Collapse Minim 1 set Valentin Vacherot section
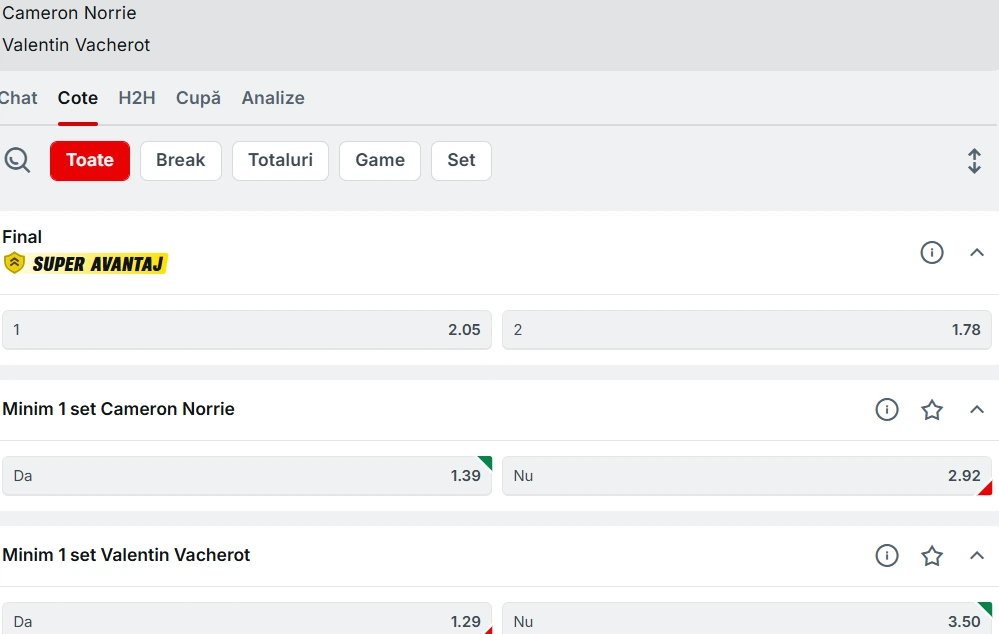Screen dimensions: 999x634 [x=977, y=556]
